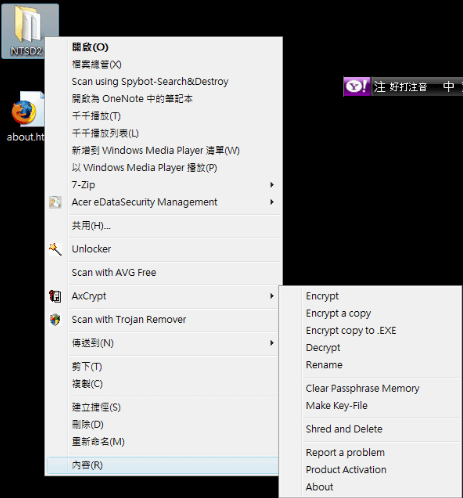
Task: Choose Rename in AxCrypt submenu
Action: 370,365
